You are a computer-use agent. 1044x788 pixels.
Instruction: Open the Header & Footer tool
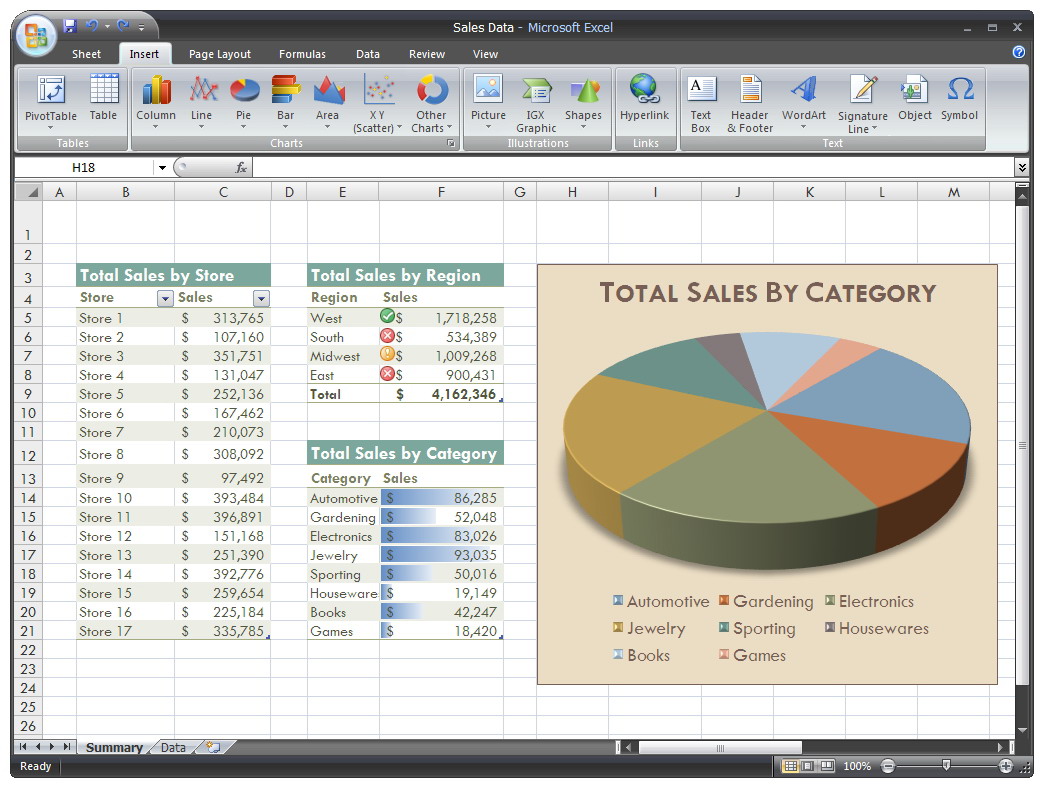coord(749,100)
